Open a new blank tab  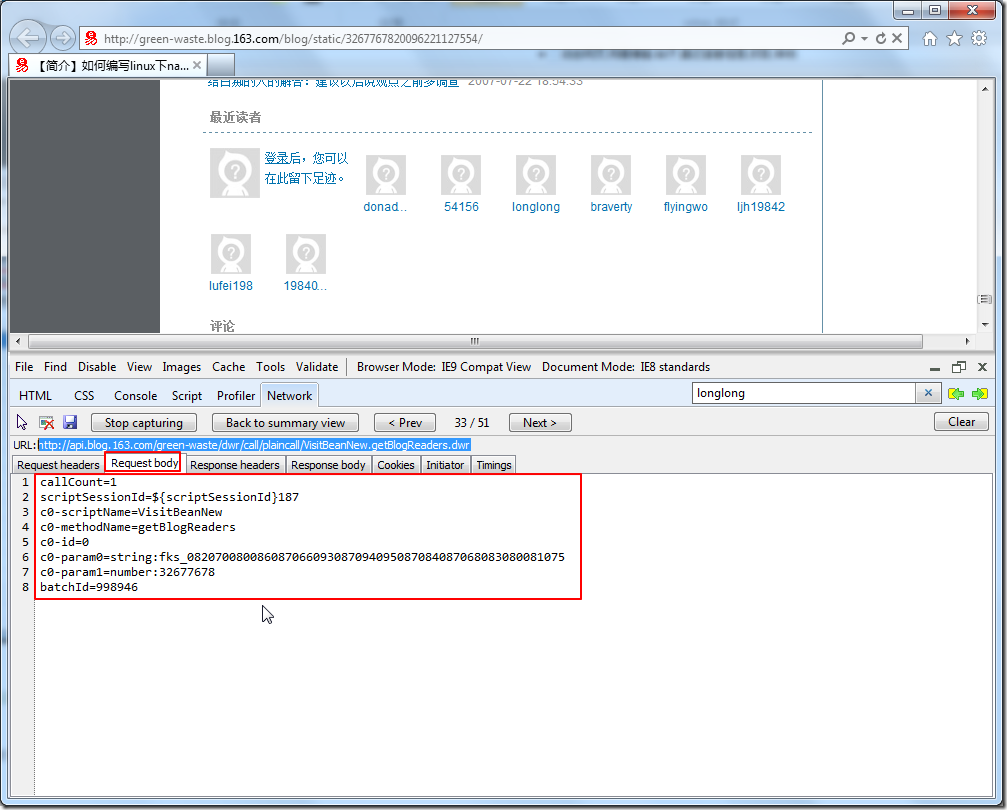(x=220, y=65)
